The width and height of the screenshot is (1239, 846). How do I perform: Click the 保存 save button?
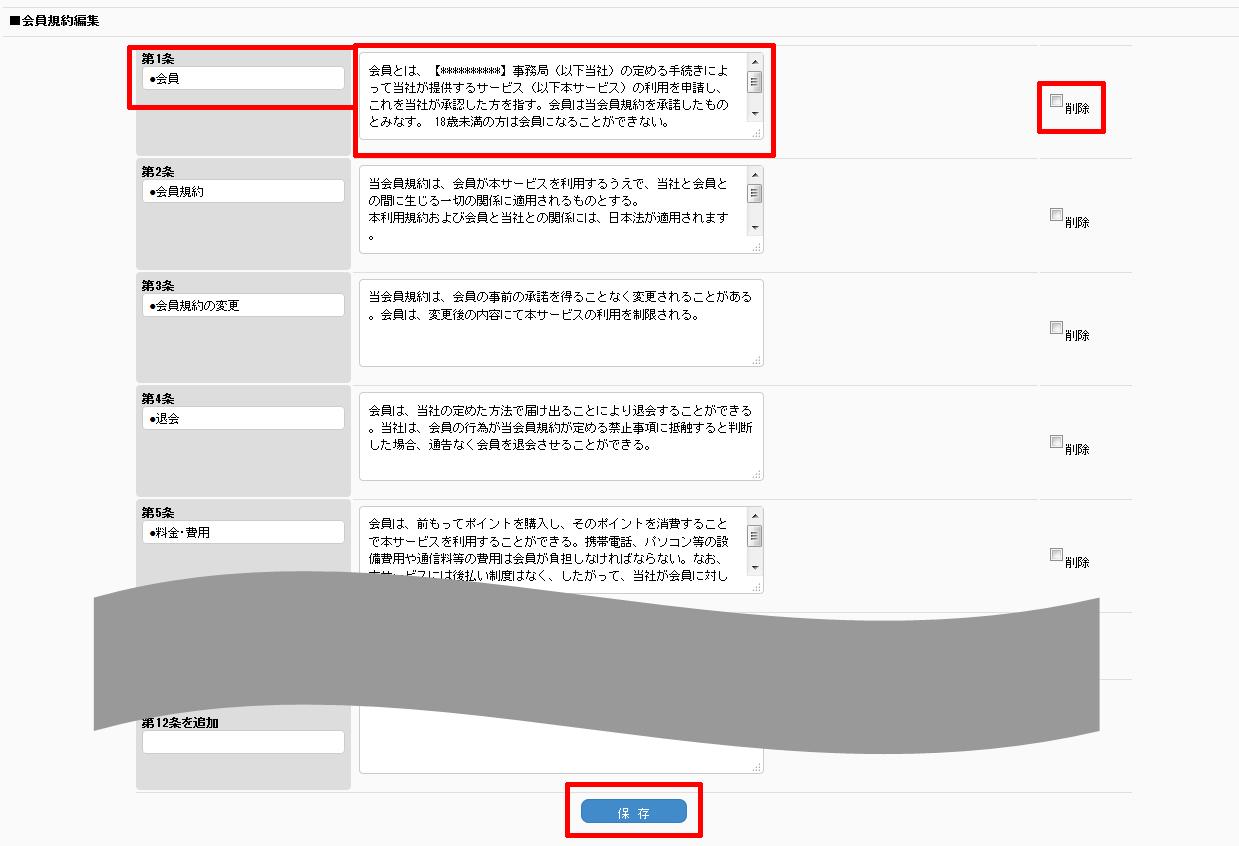point(634,811)
